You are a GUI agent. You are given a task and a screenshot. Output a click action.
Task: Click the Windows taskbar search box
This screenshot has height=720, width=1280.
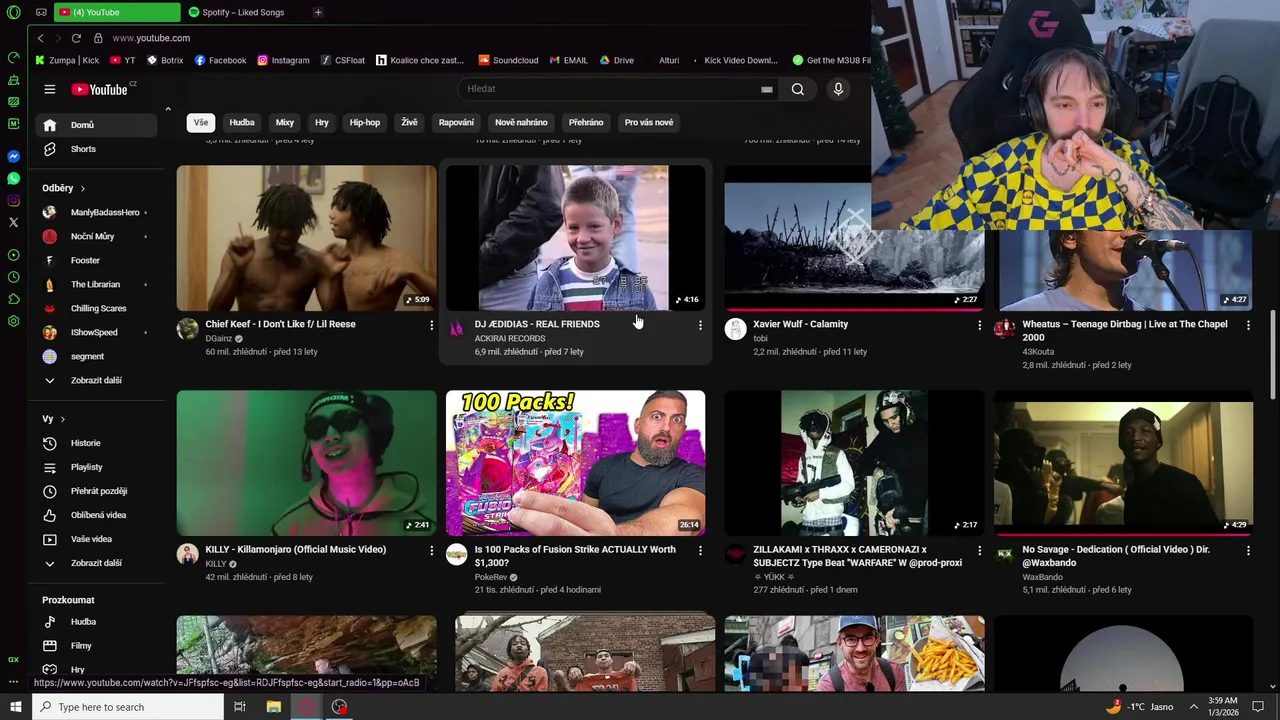click(128, 707)
